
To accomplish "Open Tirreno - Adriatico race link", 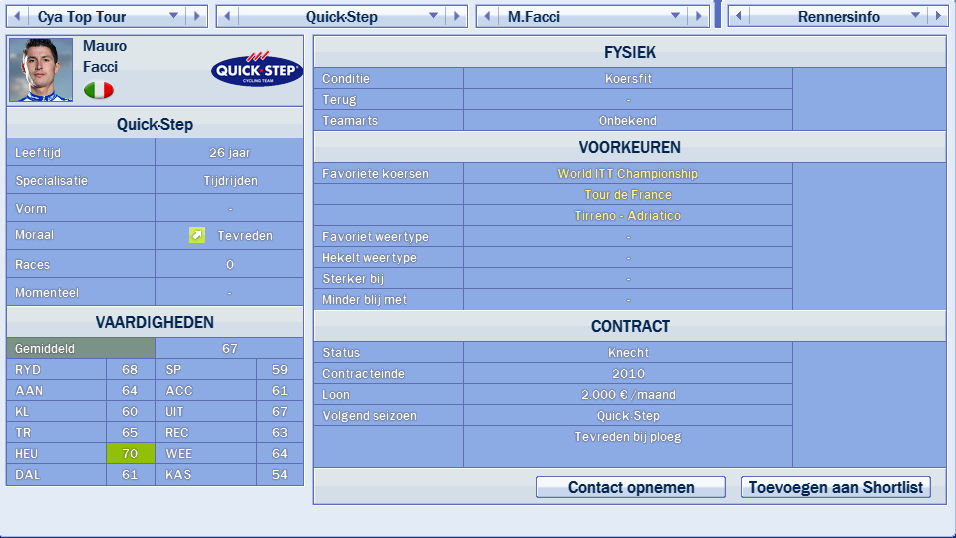I will pos(628,216).
